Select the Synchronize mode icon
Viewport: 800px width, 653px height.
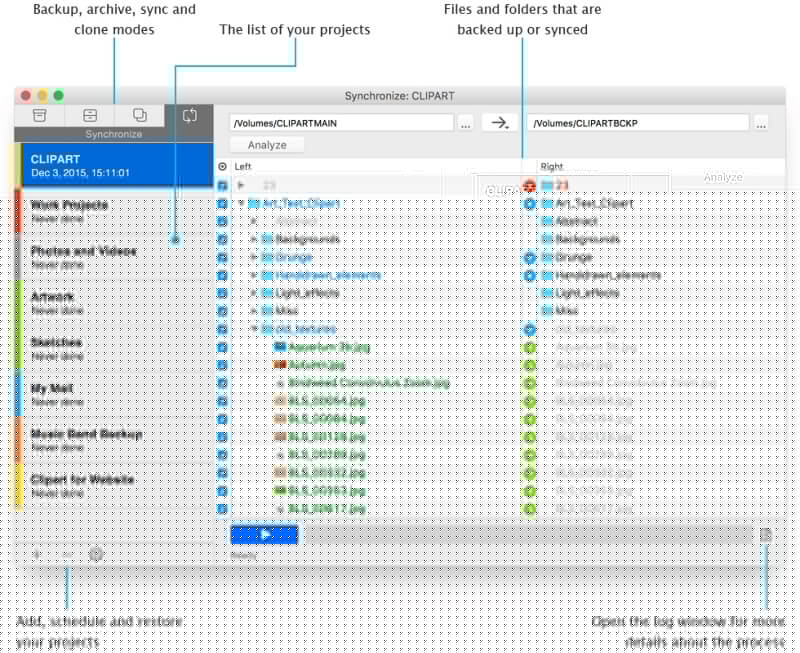click(189, 116)
